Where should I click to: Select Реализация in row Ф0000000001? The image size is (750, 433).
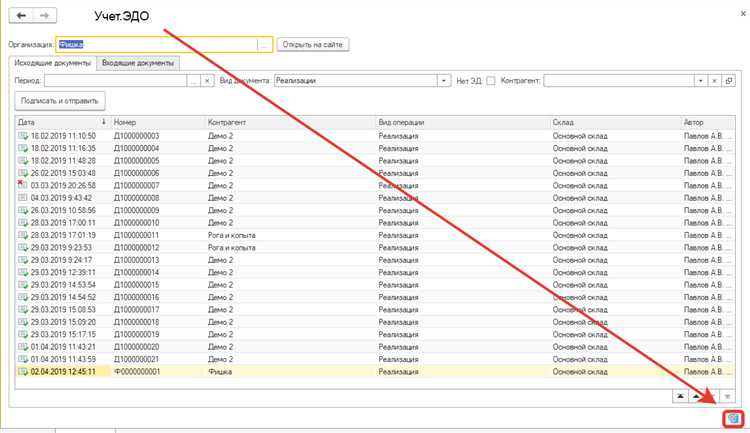click(398, 372)
